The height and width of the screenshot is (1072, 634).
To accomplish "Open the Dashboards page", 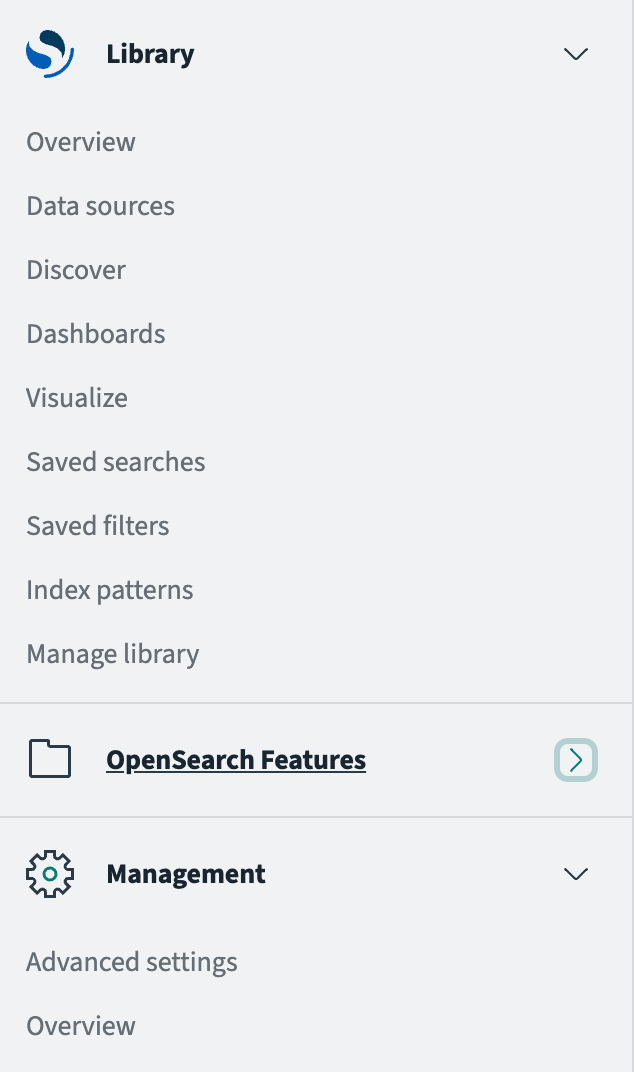I will (95, 333).
